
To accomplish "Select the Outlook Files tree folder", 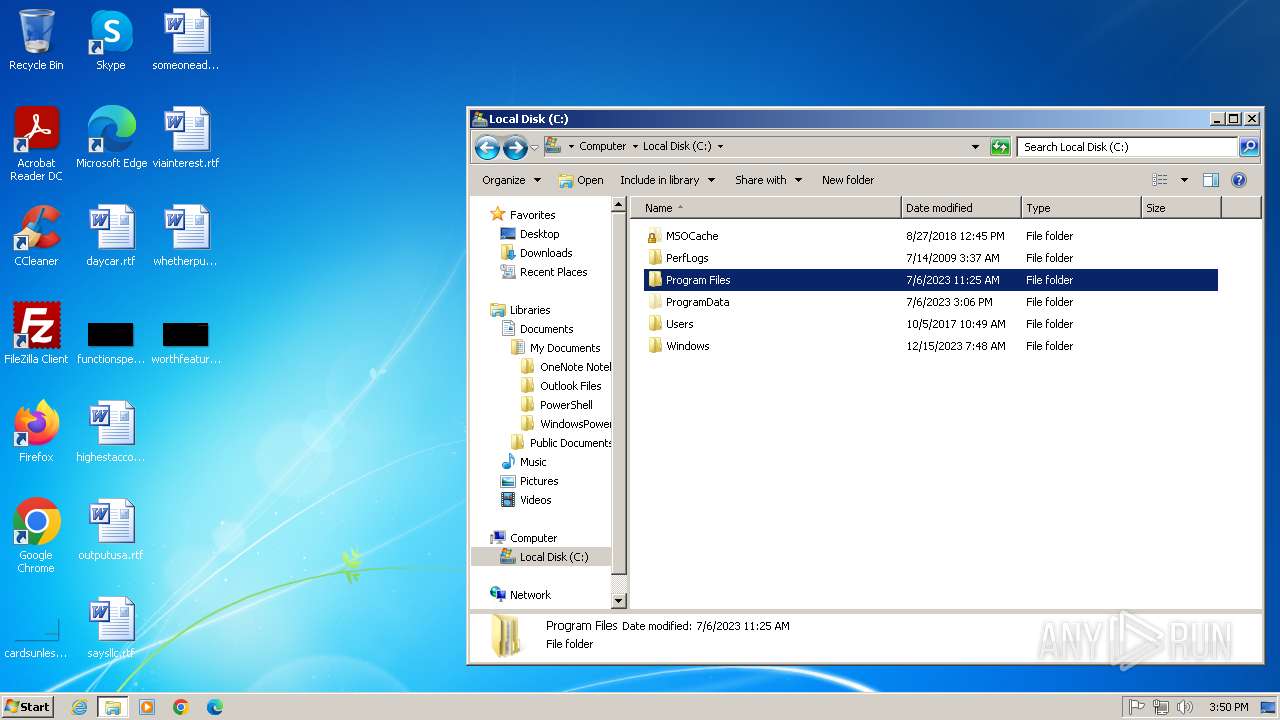I will (x=561, y=386).
